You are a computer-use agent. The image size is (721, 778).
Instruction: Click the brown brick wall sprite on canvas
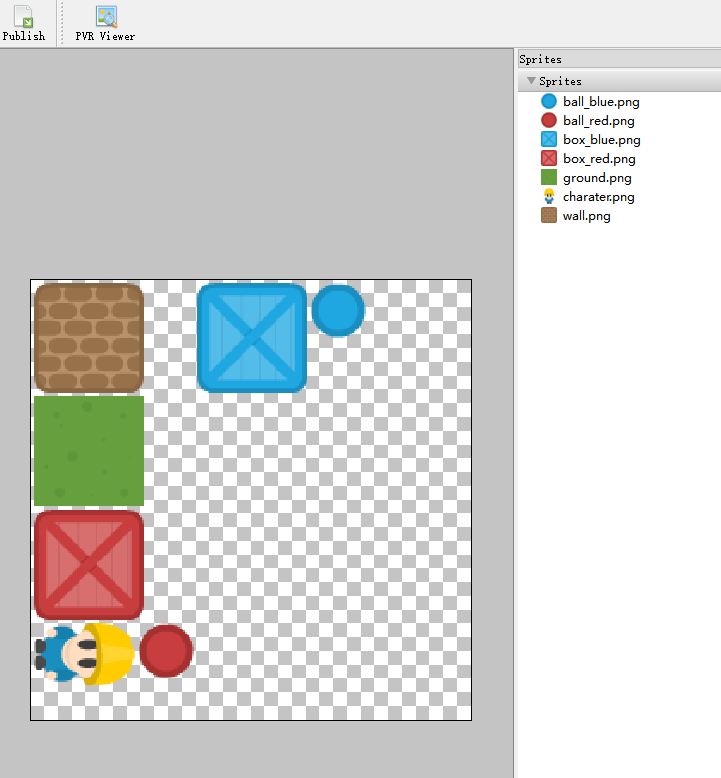89,338
